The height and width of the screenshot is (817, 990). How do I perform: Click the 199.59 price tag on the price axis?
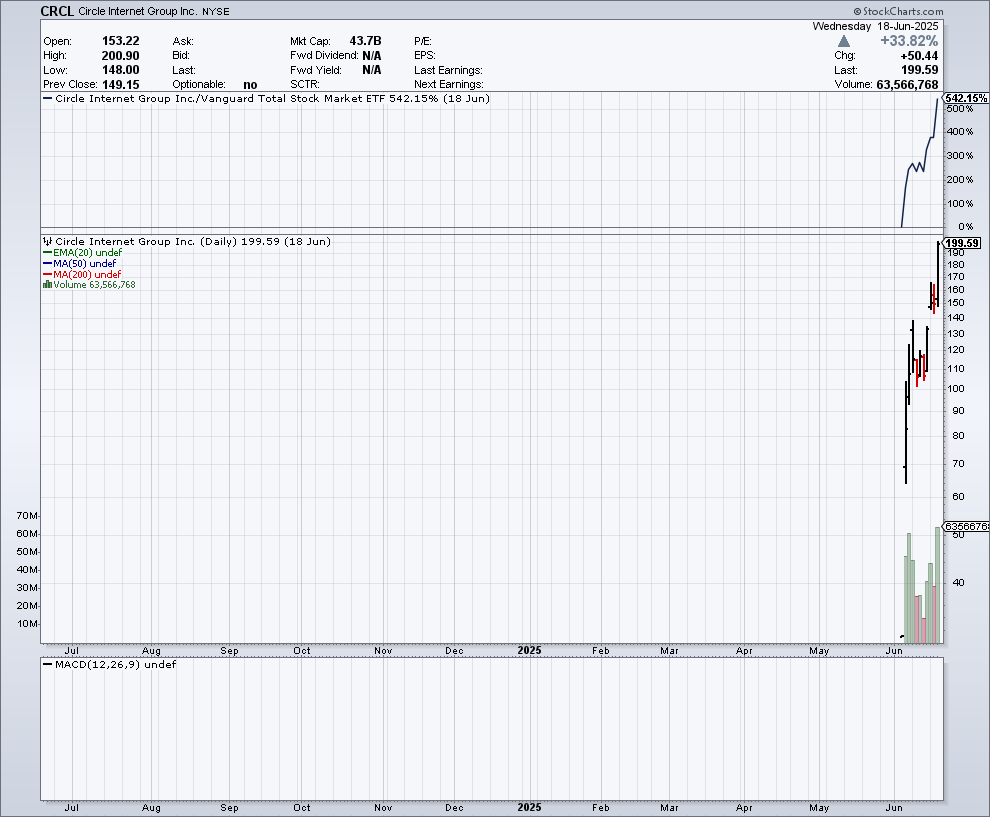point(962,243)
